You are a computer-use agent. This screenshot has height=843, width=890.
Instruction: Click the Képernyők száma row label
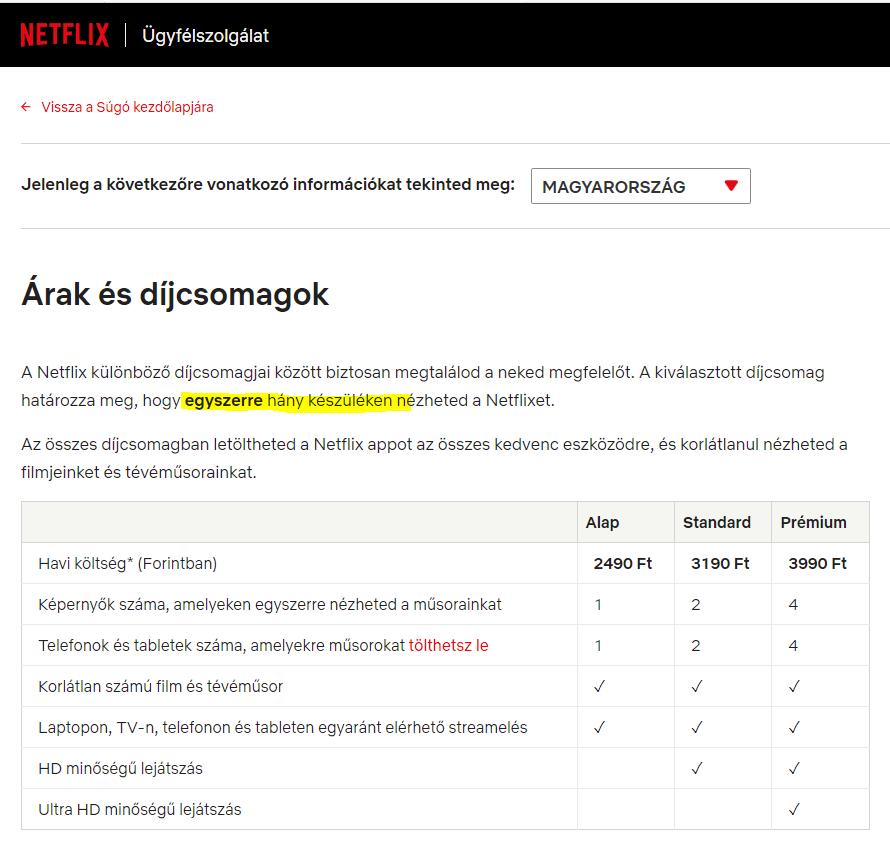270,605
